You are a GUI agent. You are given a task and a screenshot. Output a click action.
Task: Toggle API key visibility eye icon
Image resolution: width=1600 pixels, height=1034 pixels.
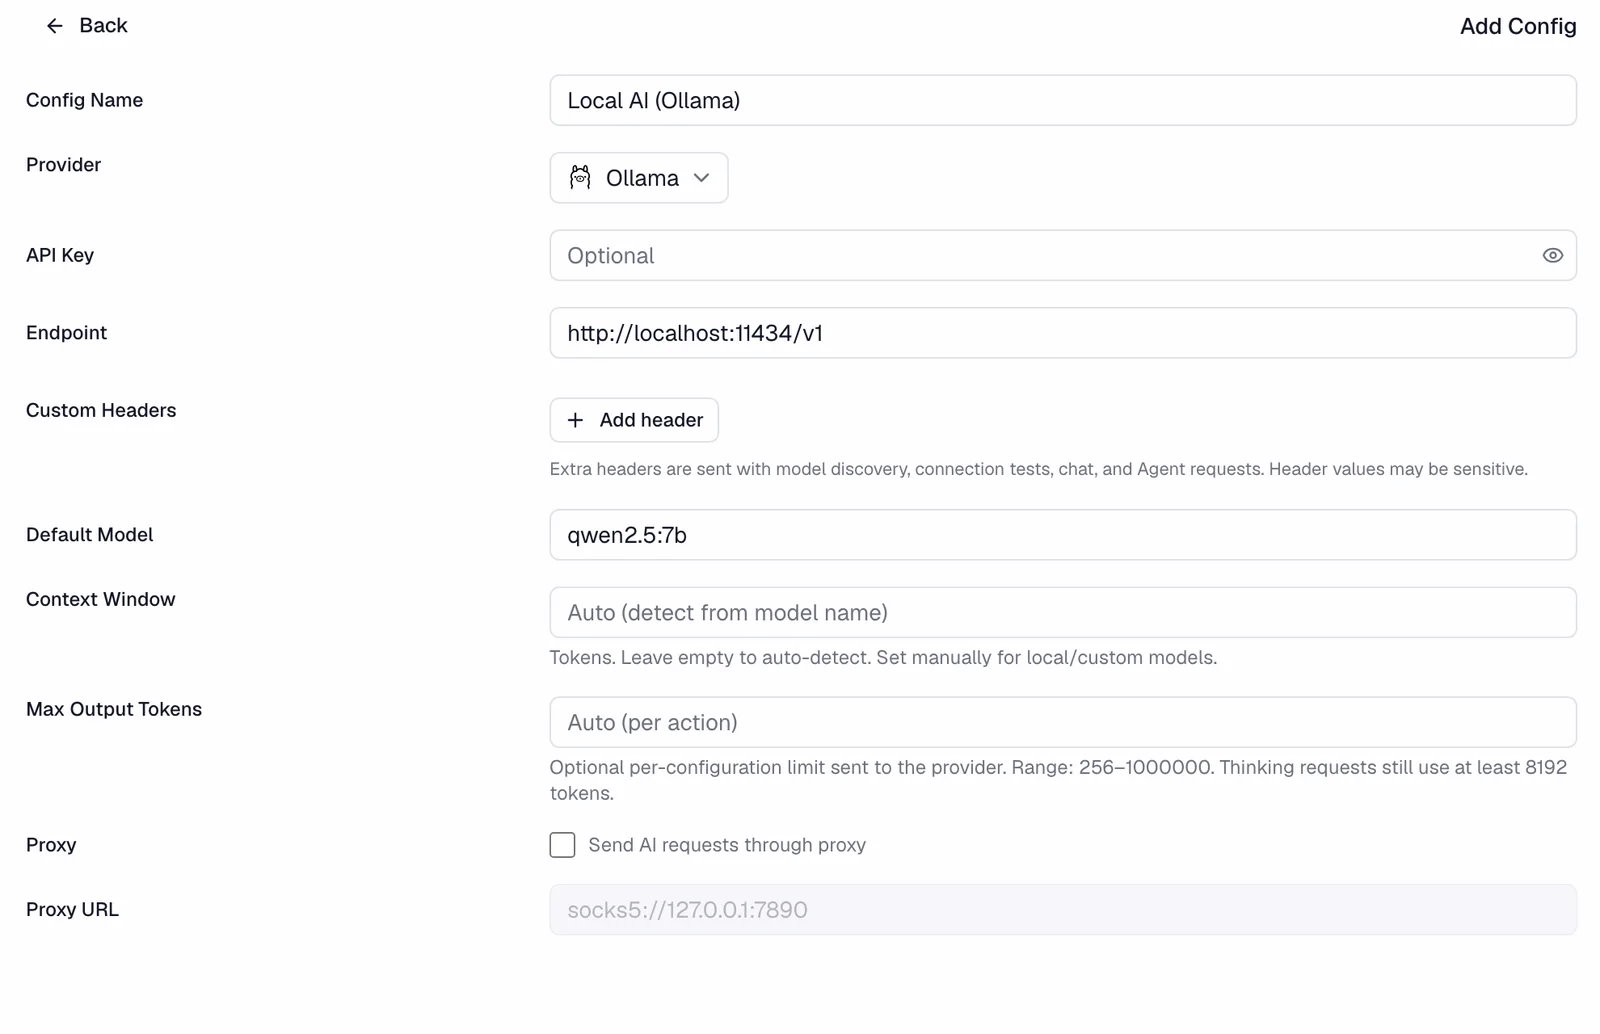pyautogui.click(x=1552, y=256)
